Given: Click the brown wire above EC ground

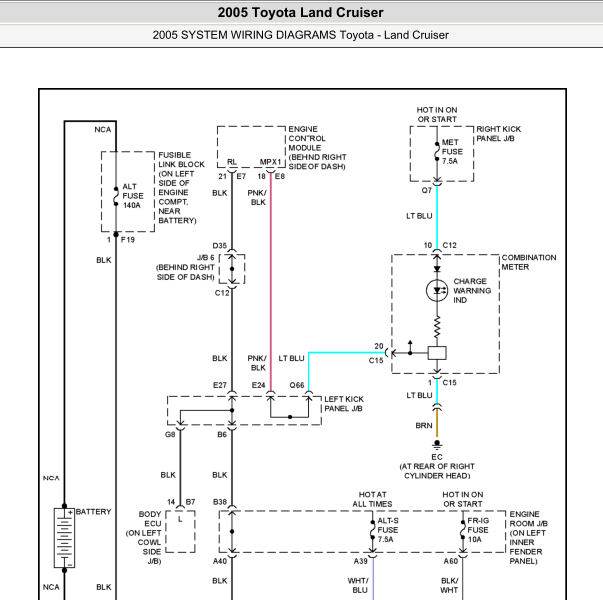Looking at the screenshot, I should click(437, 425).
